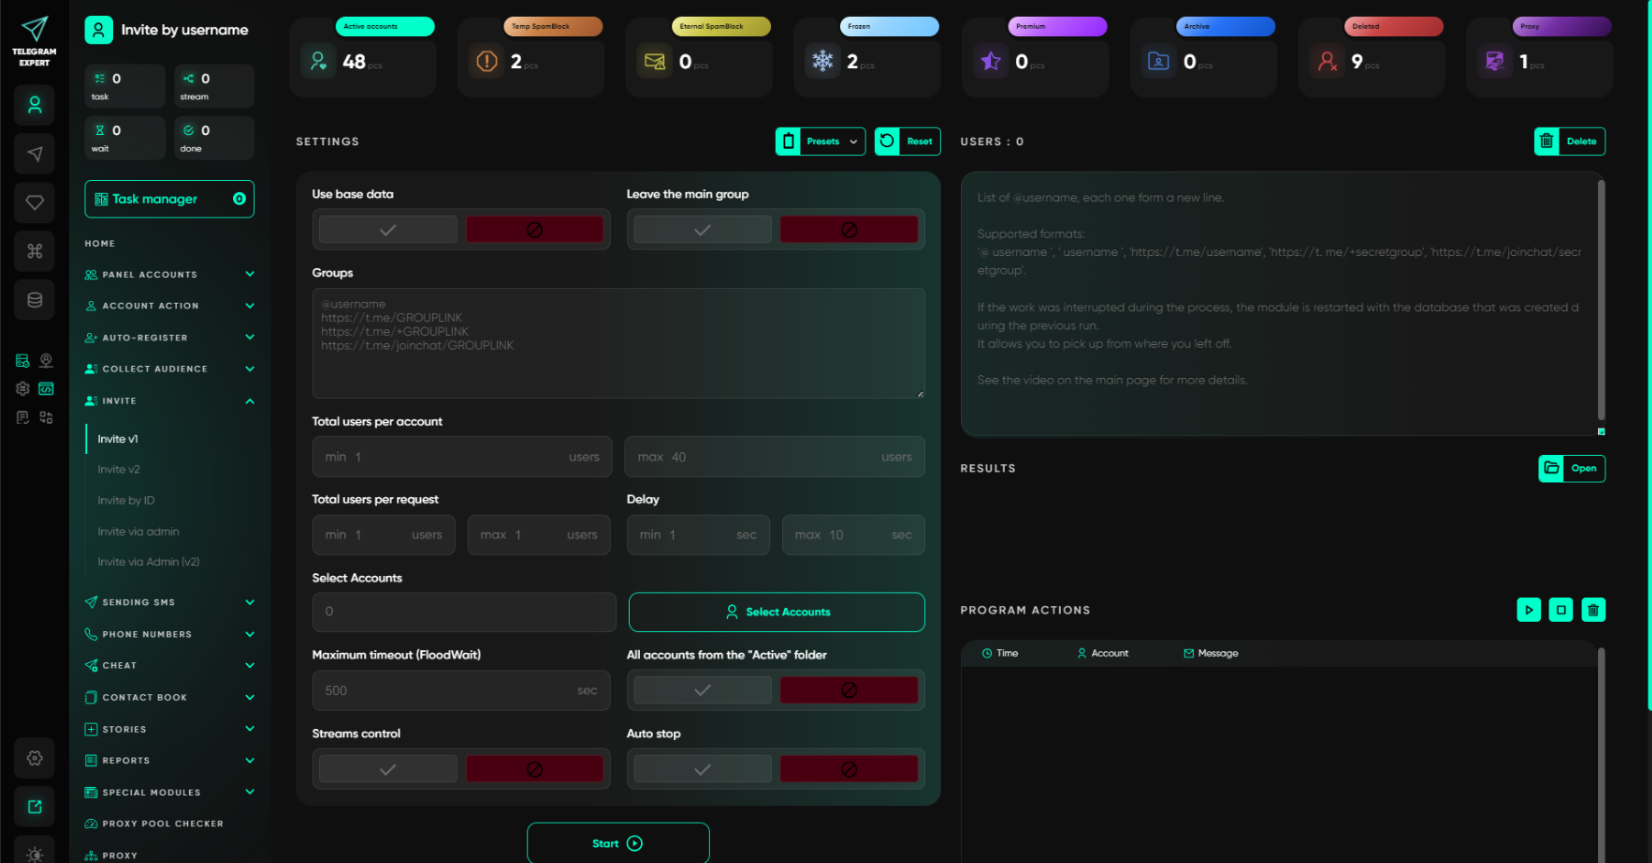Enable Leave the main group checkmark
Viewport: 1652px width, 863px height.
(x=703, y=230)
